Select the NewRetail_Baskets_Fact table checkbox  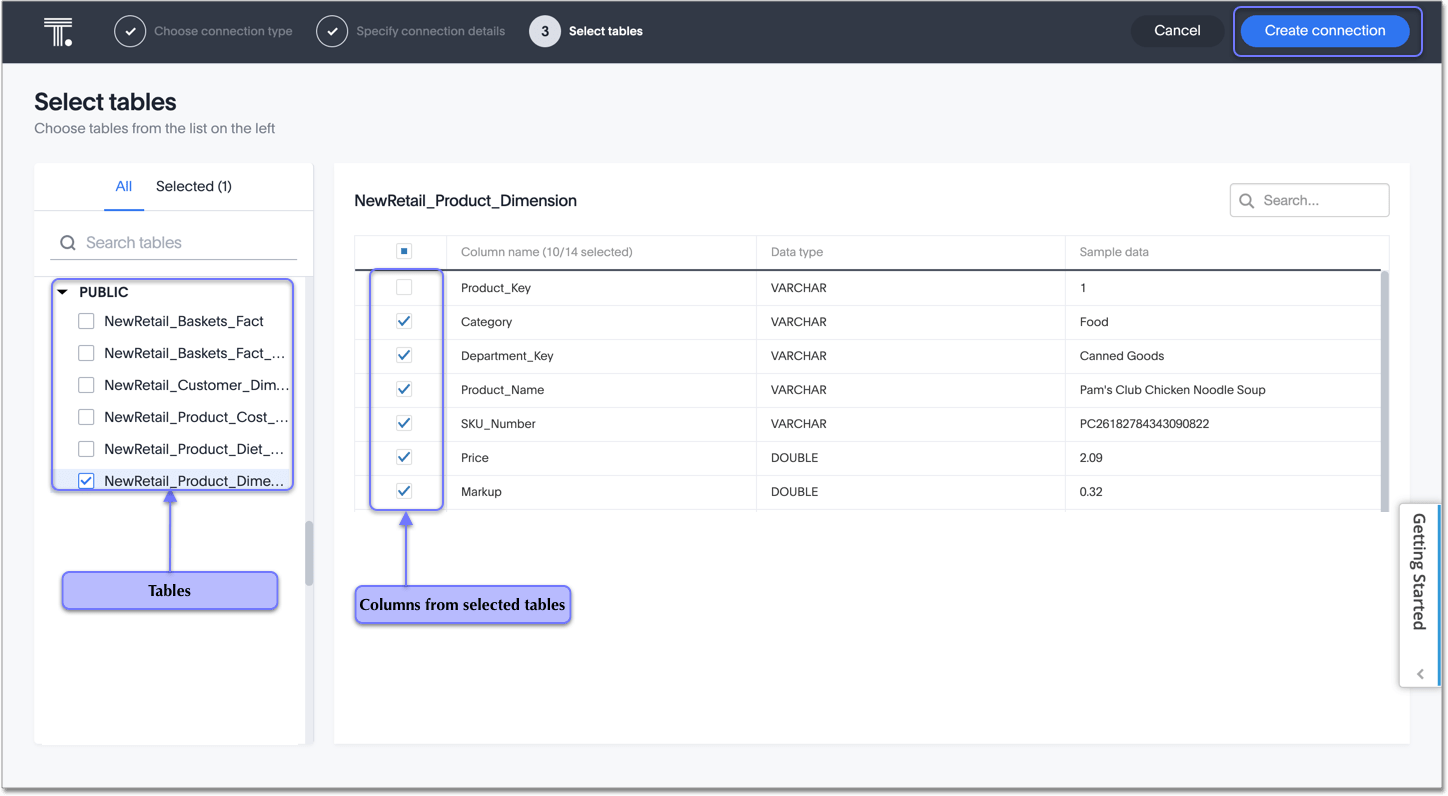click(86, 321)
